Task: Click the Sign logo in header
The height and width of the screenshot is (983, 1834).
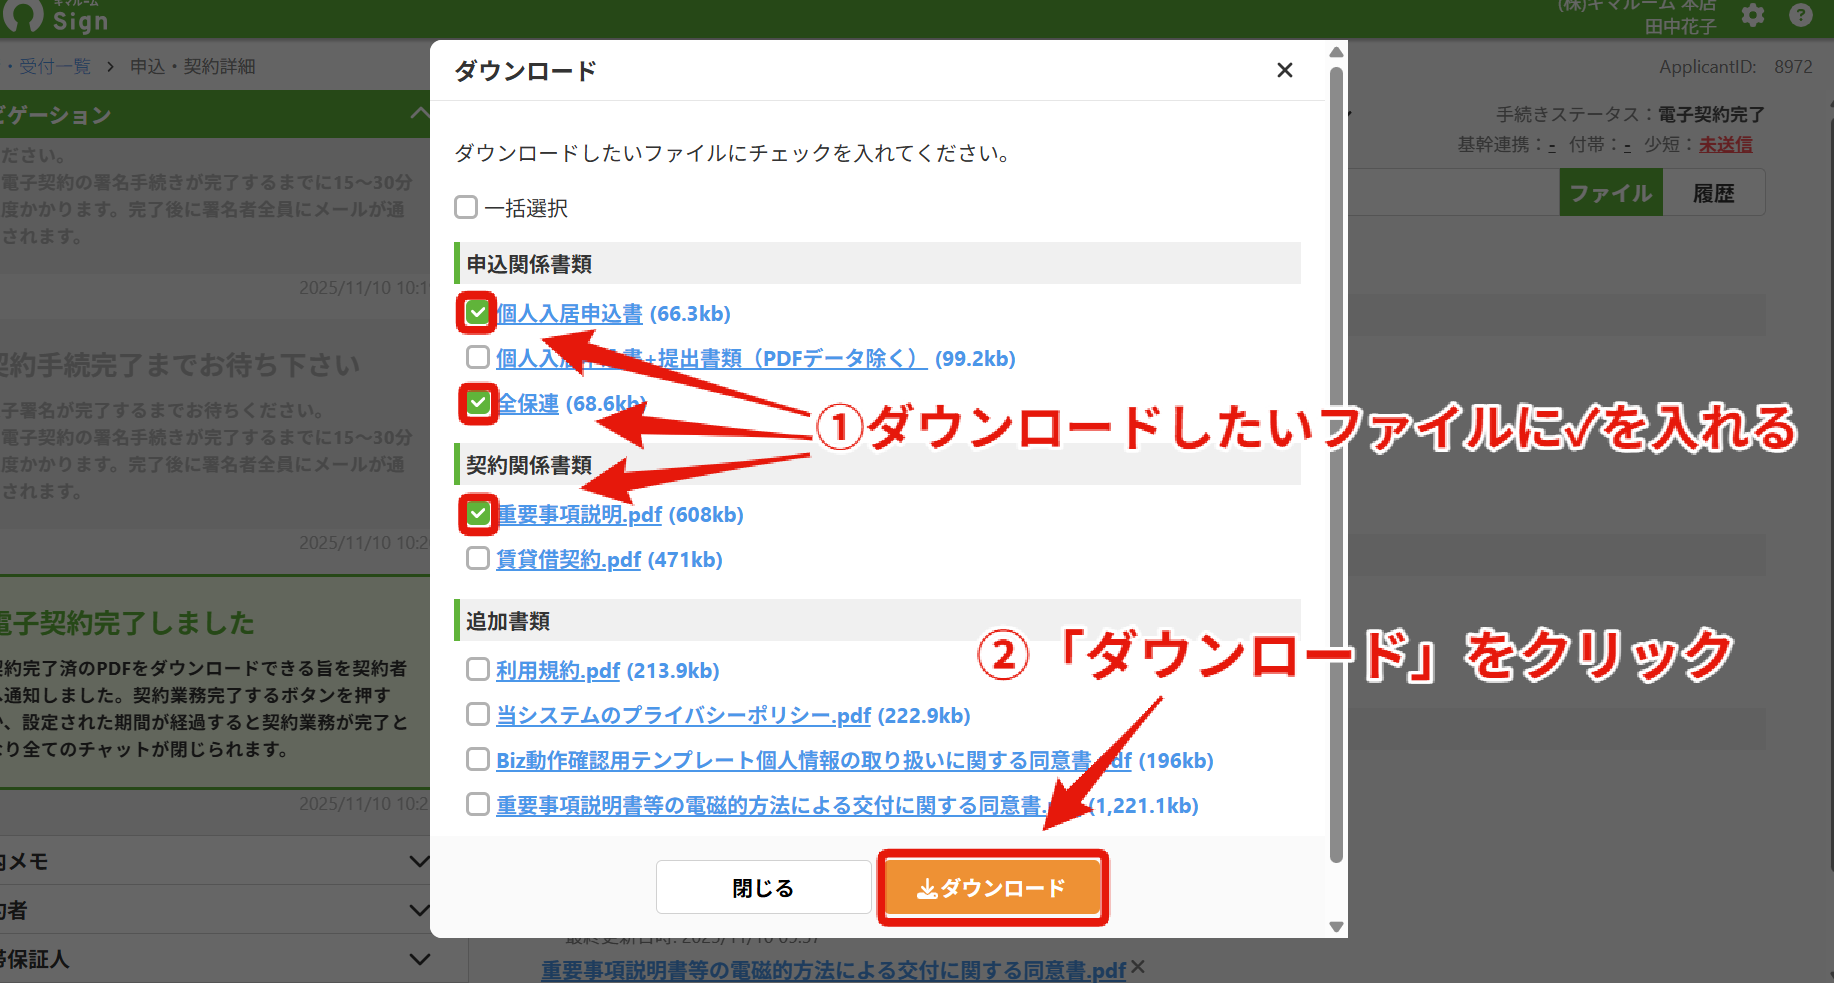Action: (55, 17)
